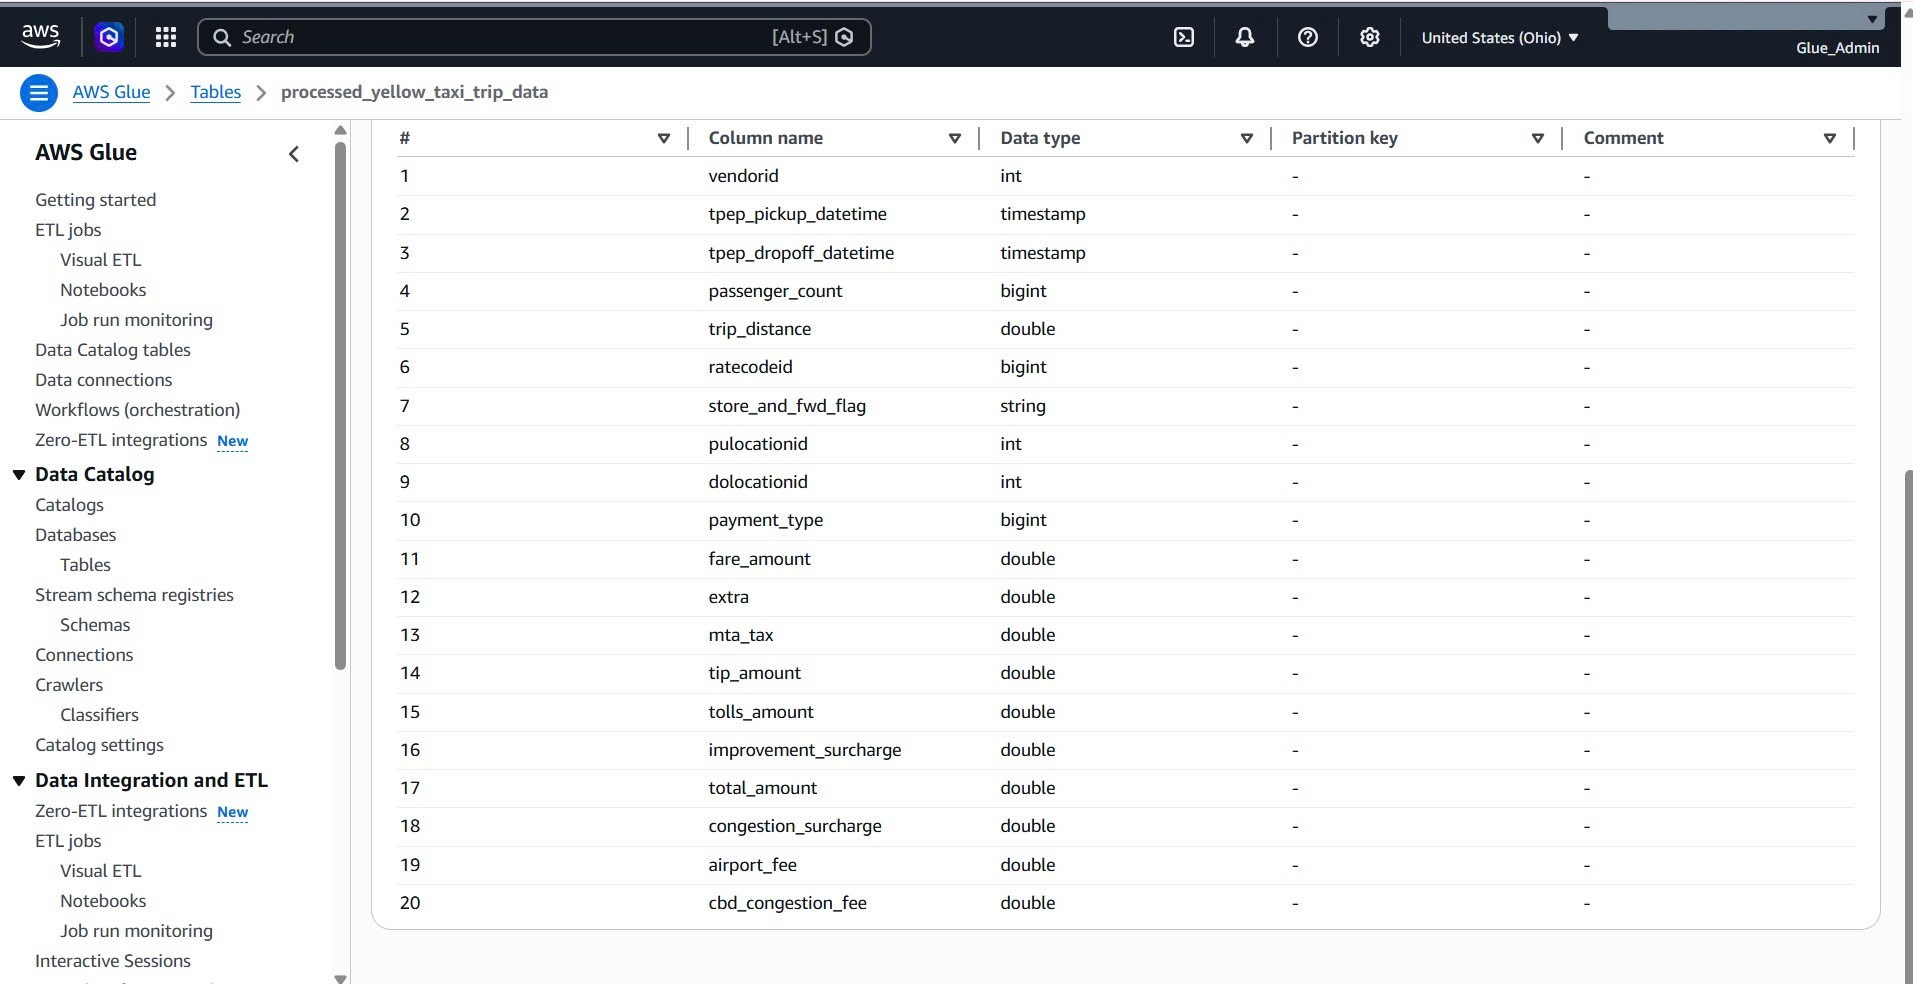Collapse the Data Catalog section

(19, 475)
